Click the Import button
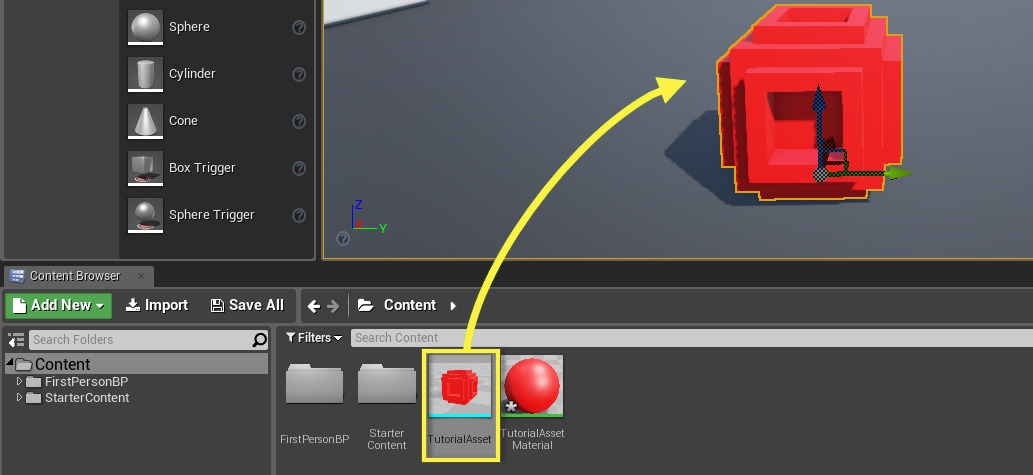The image size is (1033, 475). (157, 305)
